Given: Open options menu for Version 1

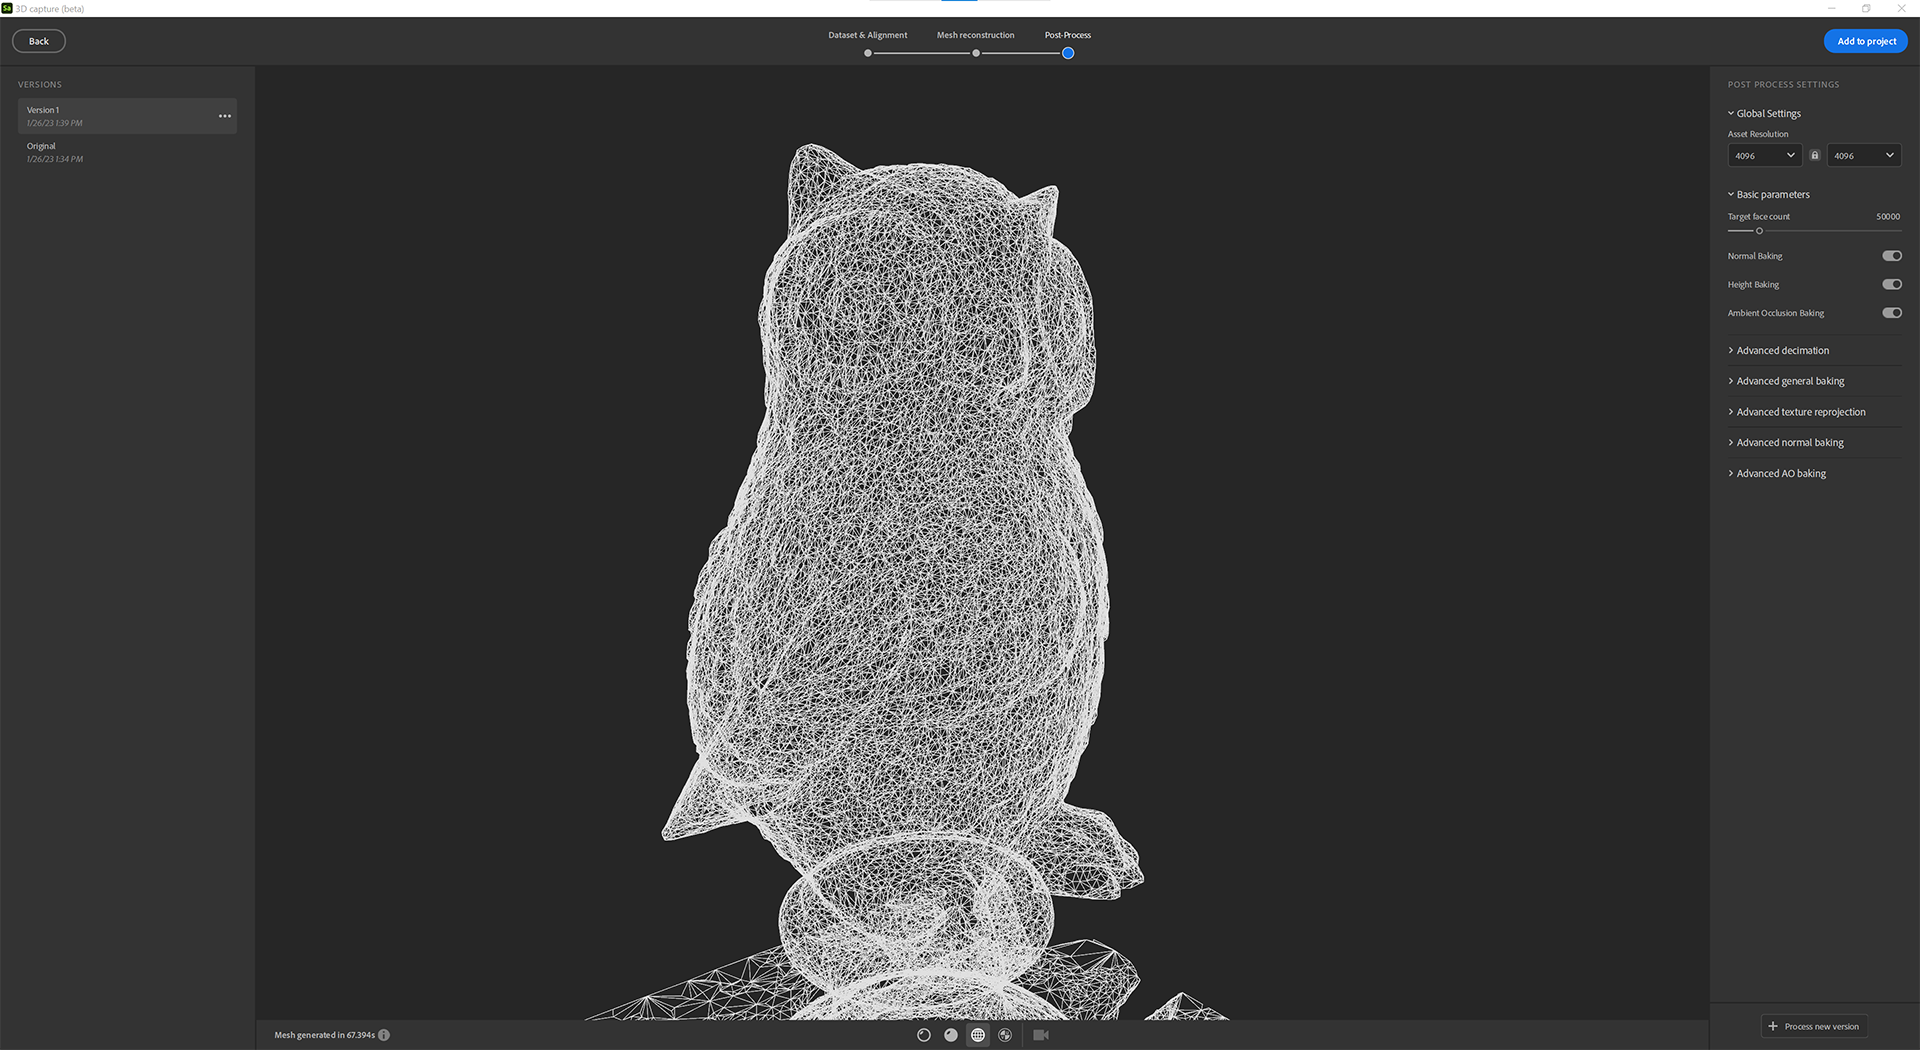Looking at the screenshot, I should 225,116.
